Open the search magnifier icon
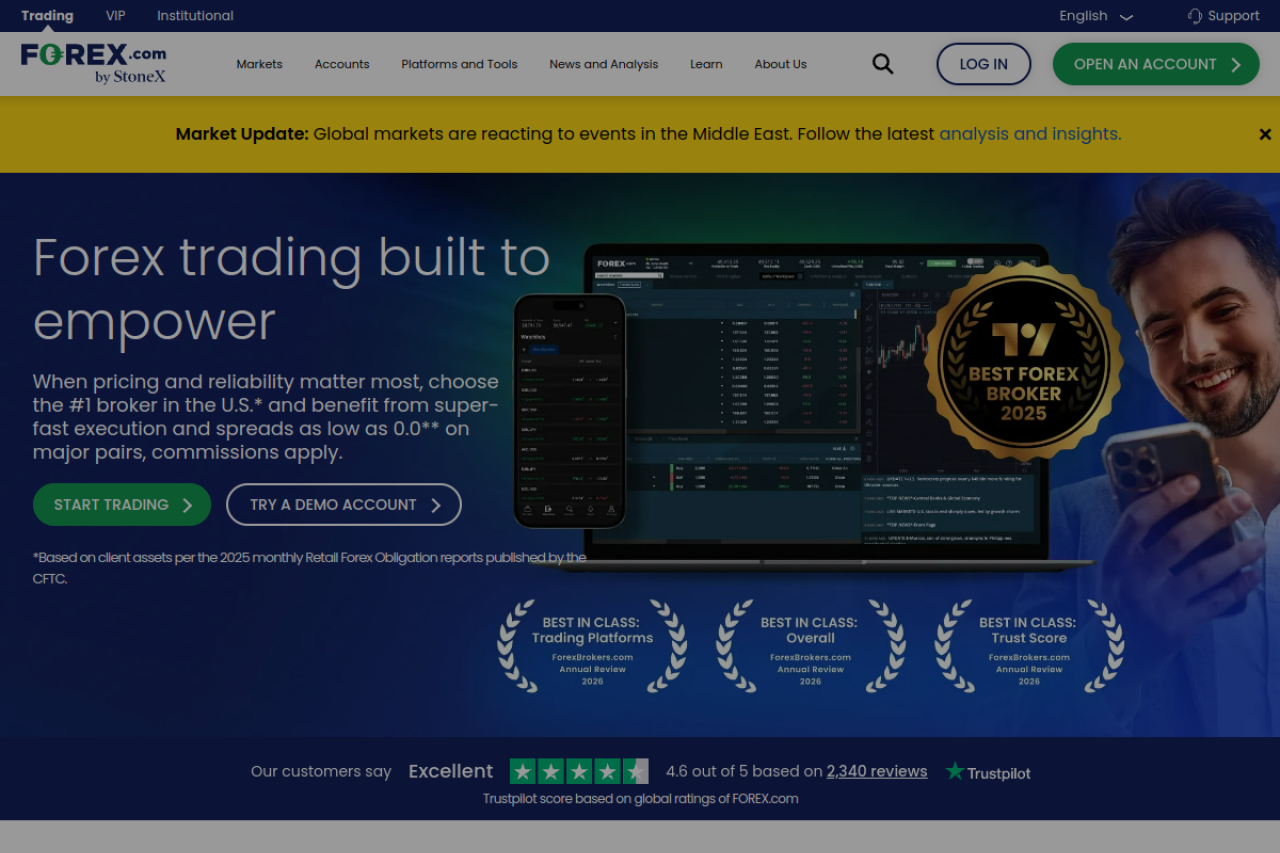The height and width of the screenshot is (853, 1280). 882,64
